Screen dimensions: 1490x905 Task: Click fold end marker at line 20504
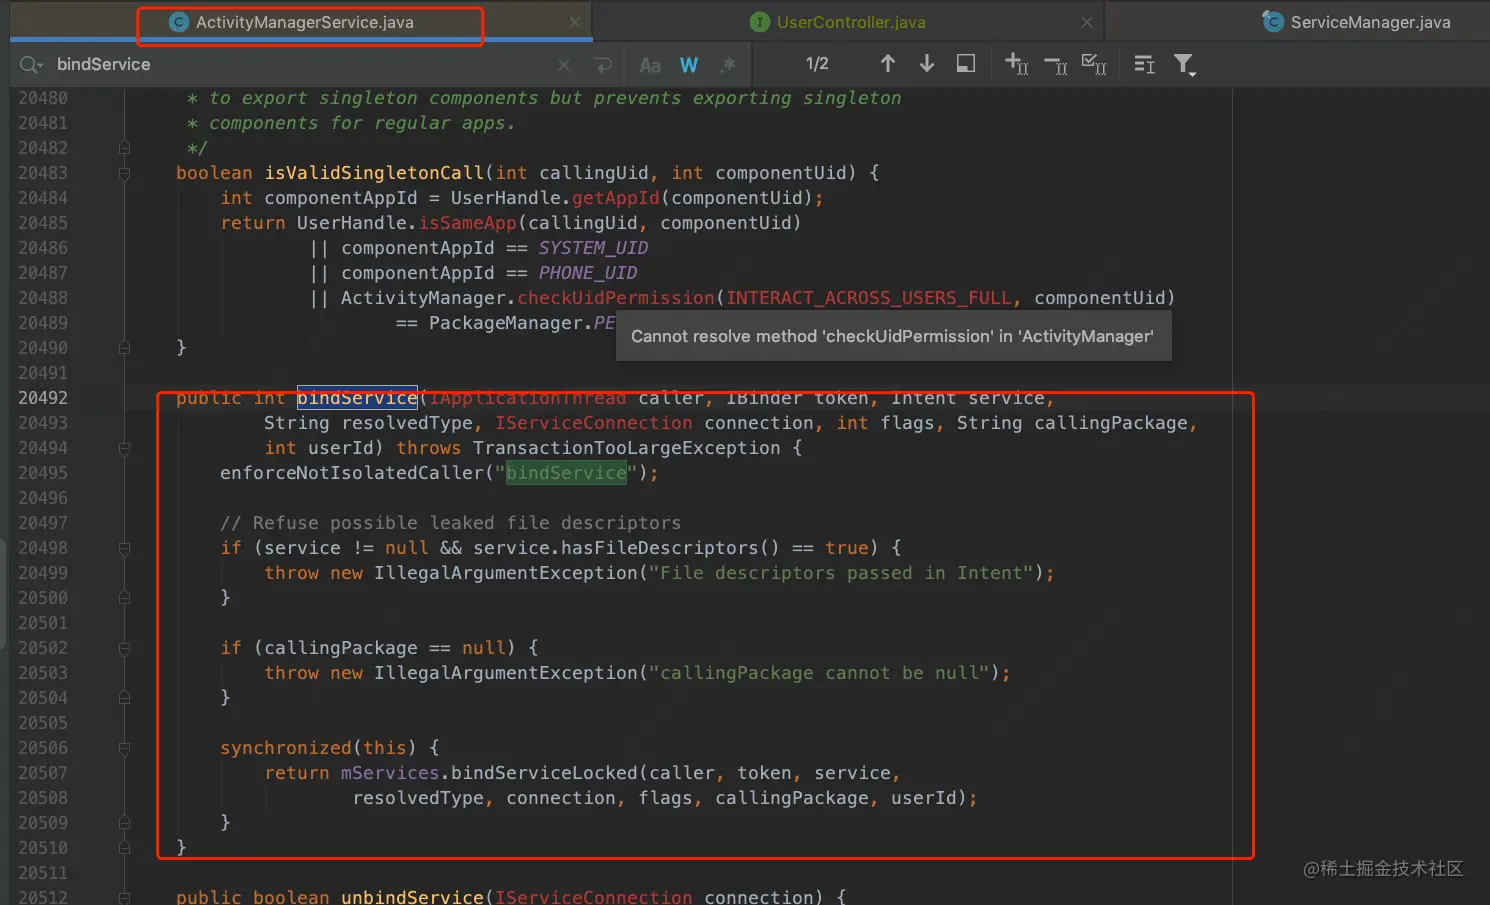[124, 698]
